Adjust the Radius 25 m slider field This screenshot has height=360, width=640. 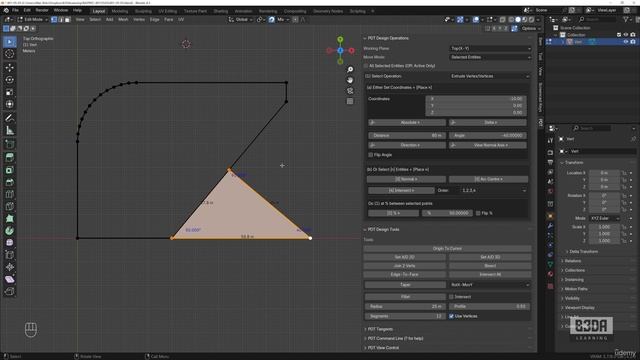[405, 307]
